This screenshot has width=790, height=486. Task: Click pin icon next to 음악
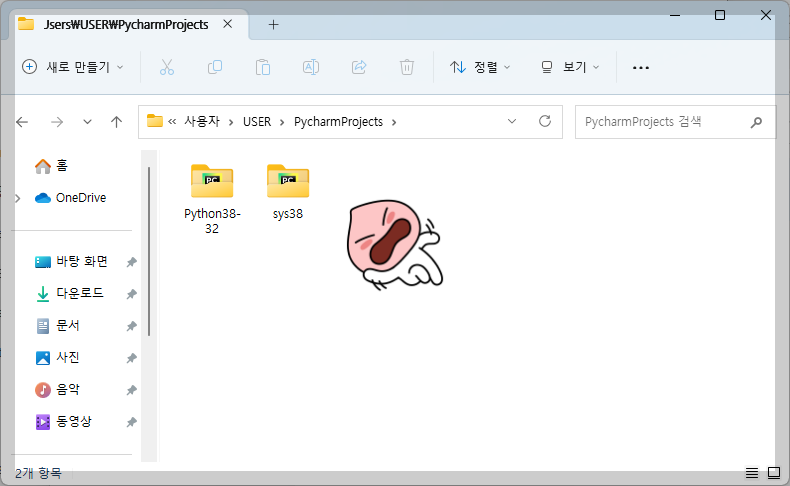(x=131, y=390)
